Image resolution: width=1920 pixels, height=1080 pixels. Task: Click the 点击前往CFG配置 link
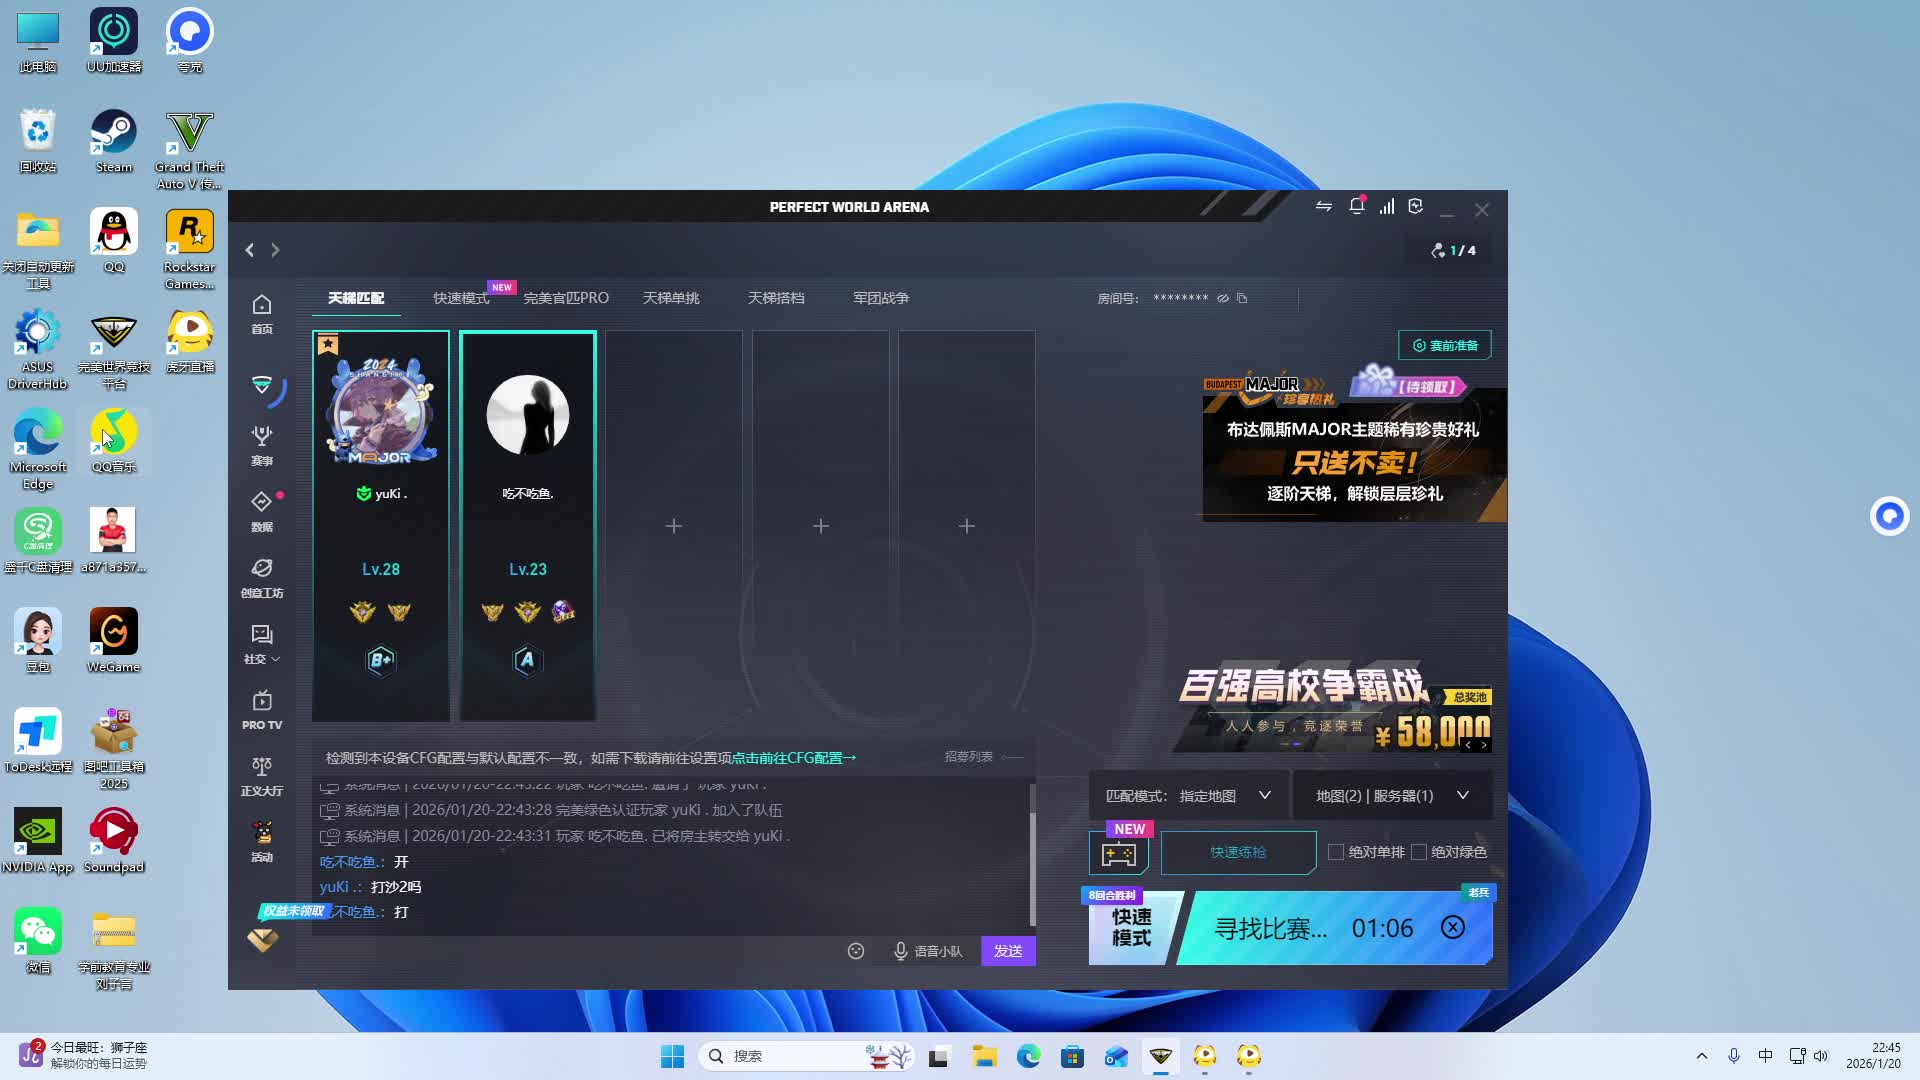794,758
